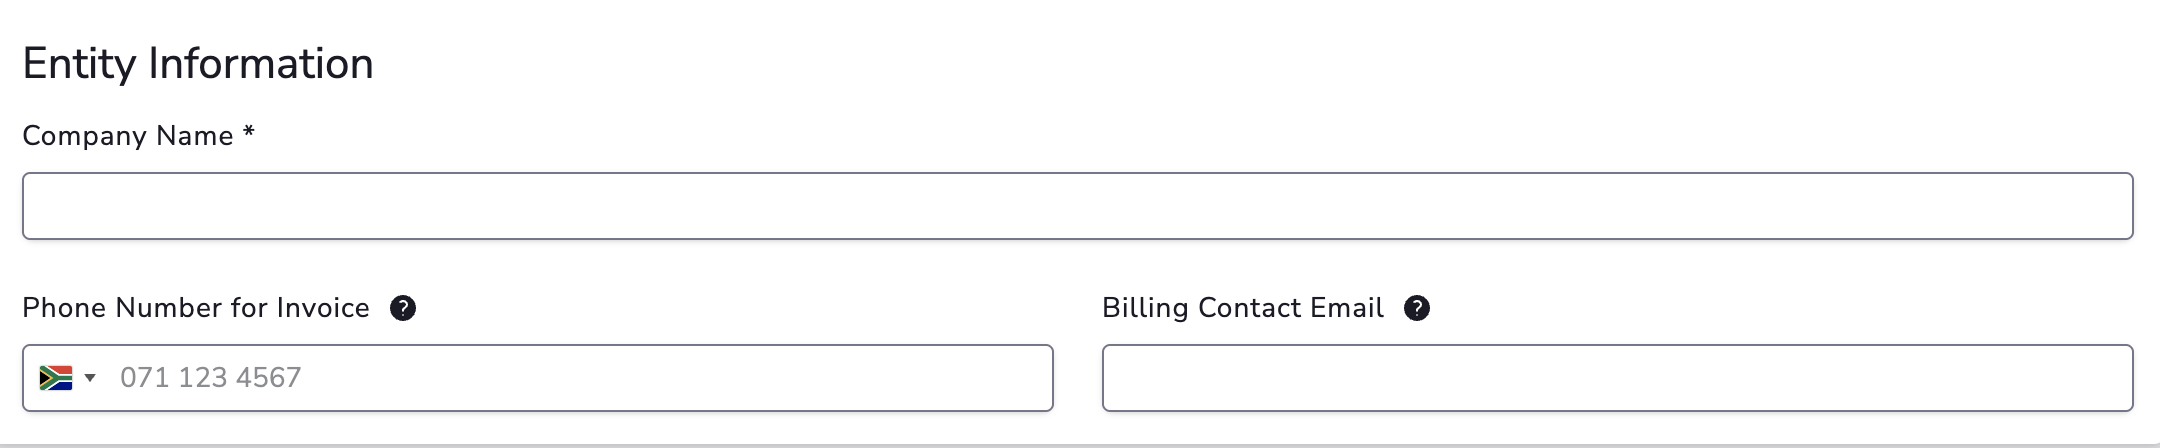Focus the Company Name text field
Screen dimensions: 2160x448
pyautogui.click(x=1077, y=206)
